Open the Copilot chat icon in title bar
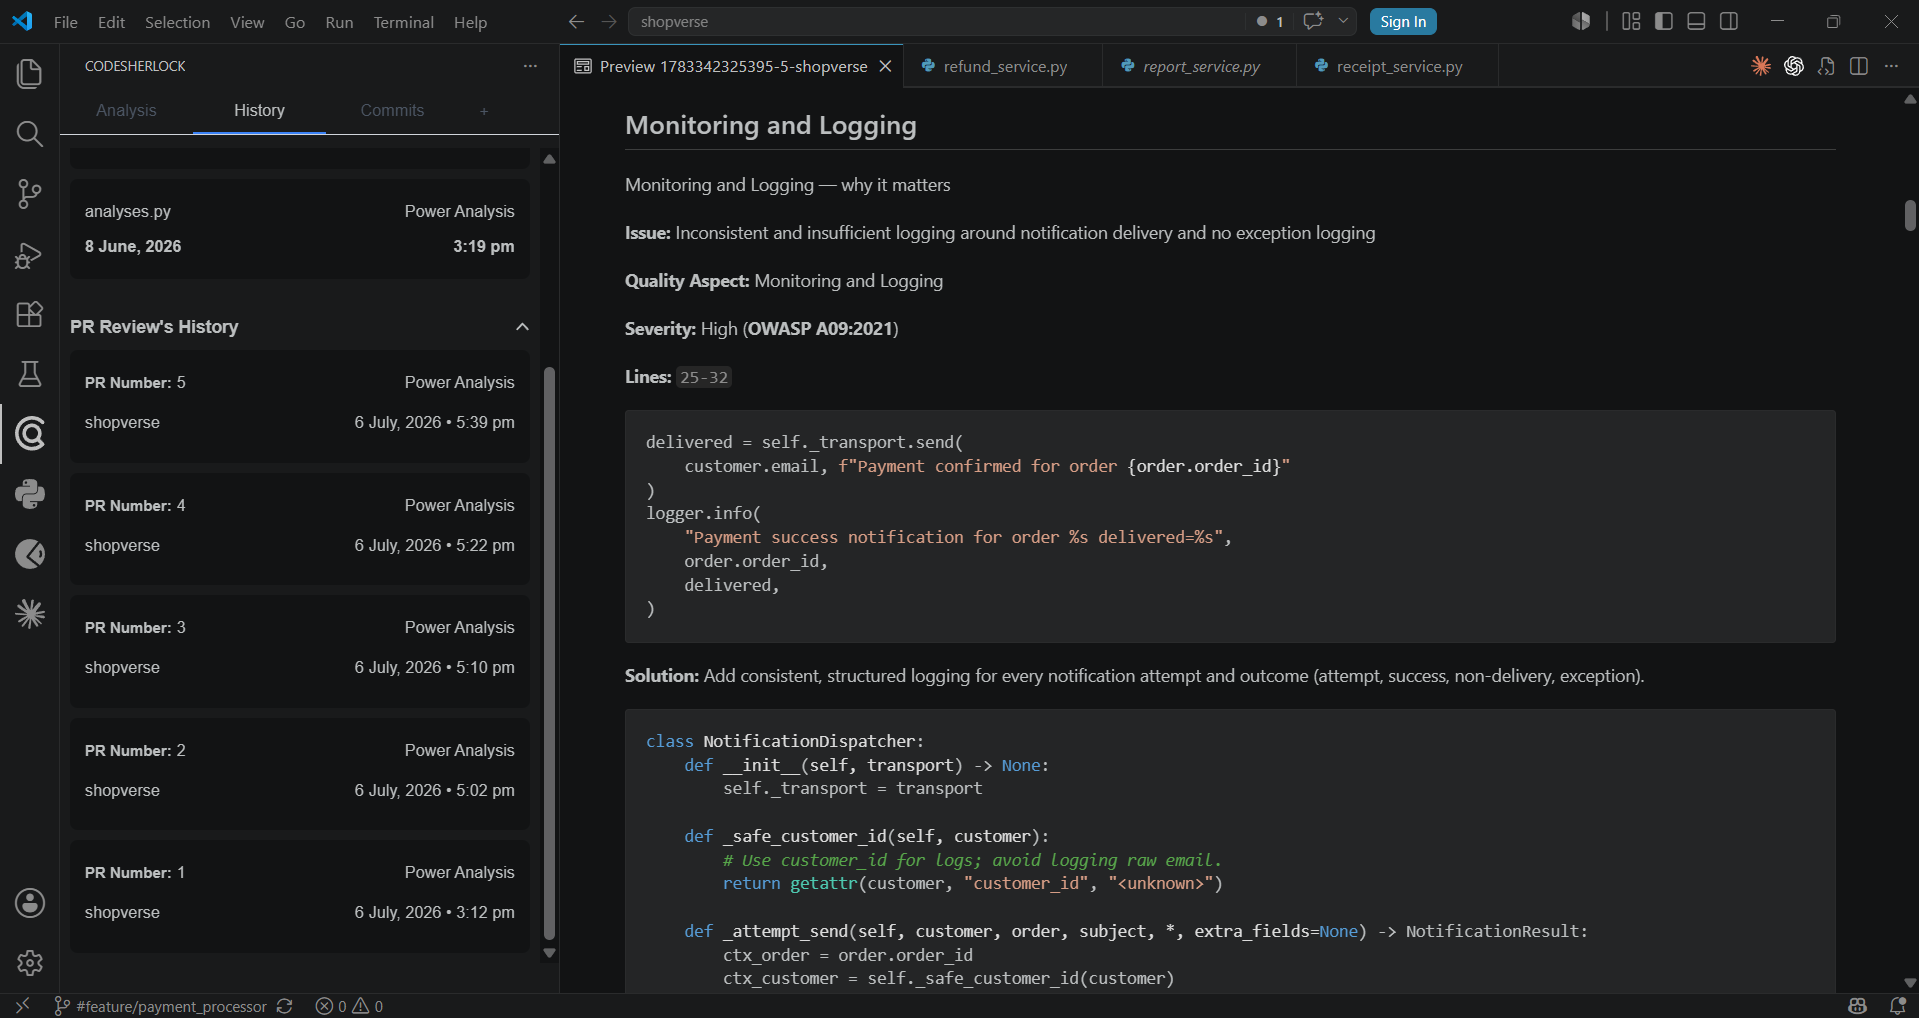The height and width of the screenshot is (1018, 1919). coord(1313,21)
